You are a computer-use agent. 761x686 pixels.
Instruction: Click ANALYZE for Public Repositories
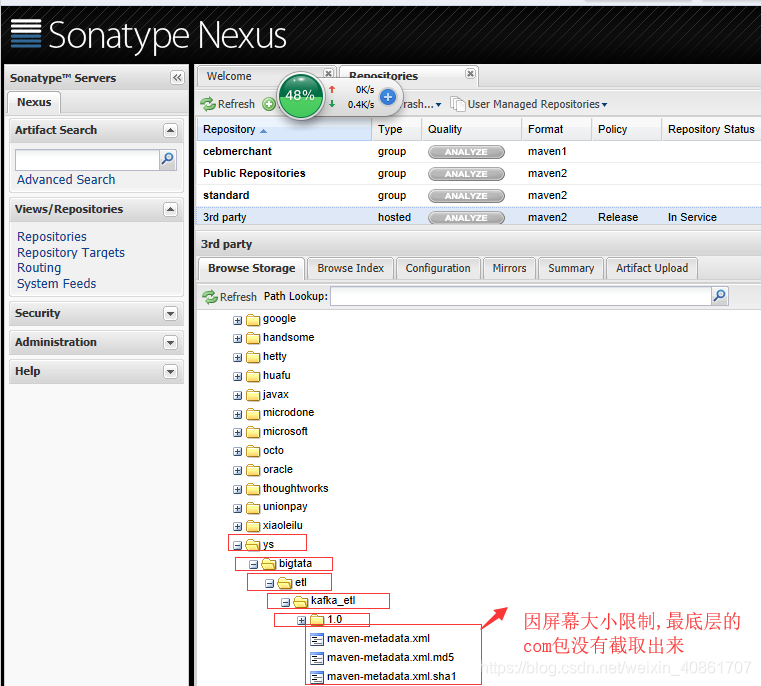coord(466,174)
